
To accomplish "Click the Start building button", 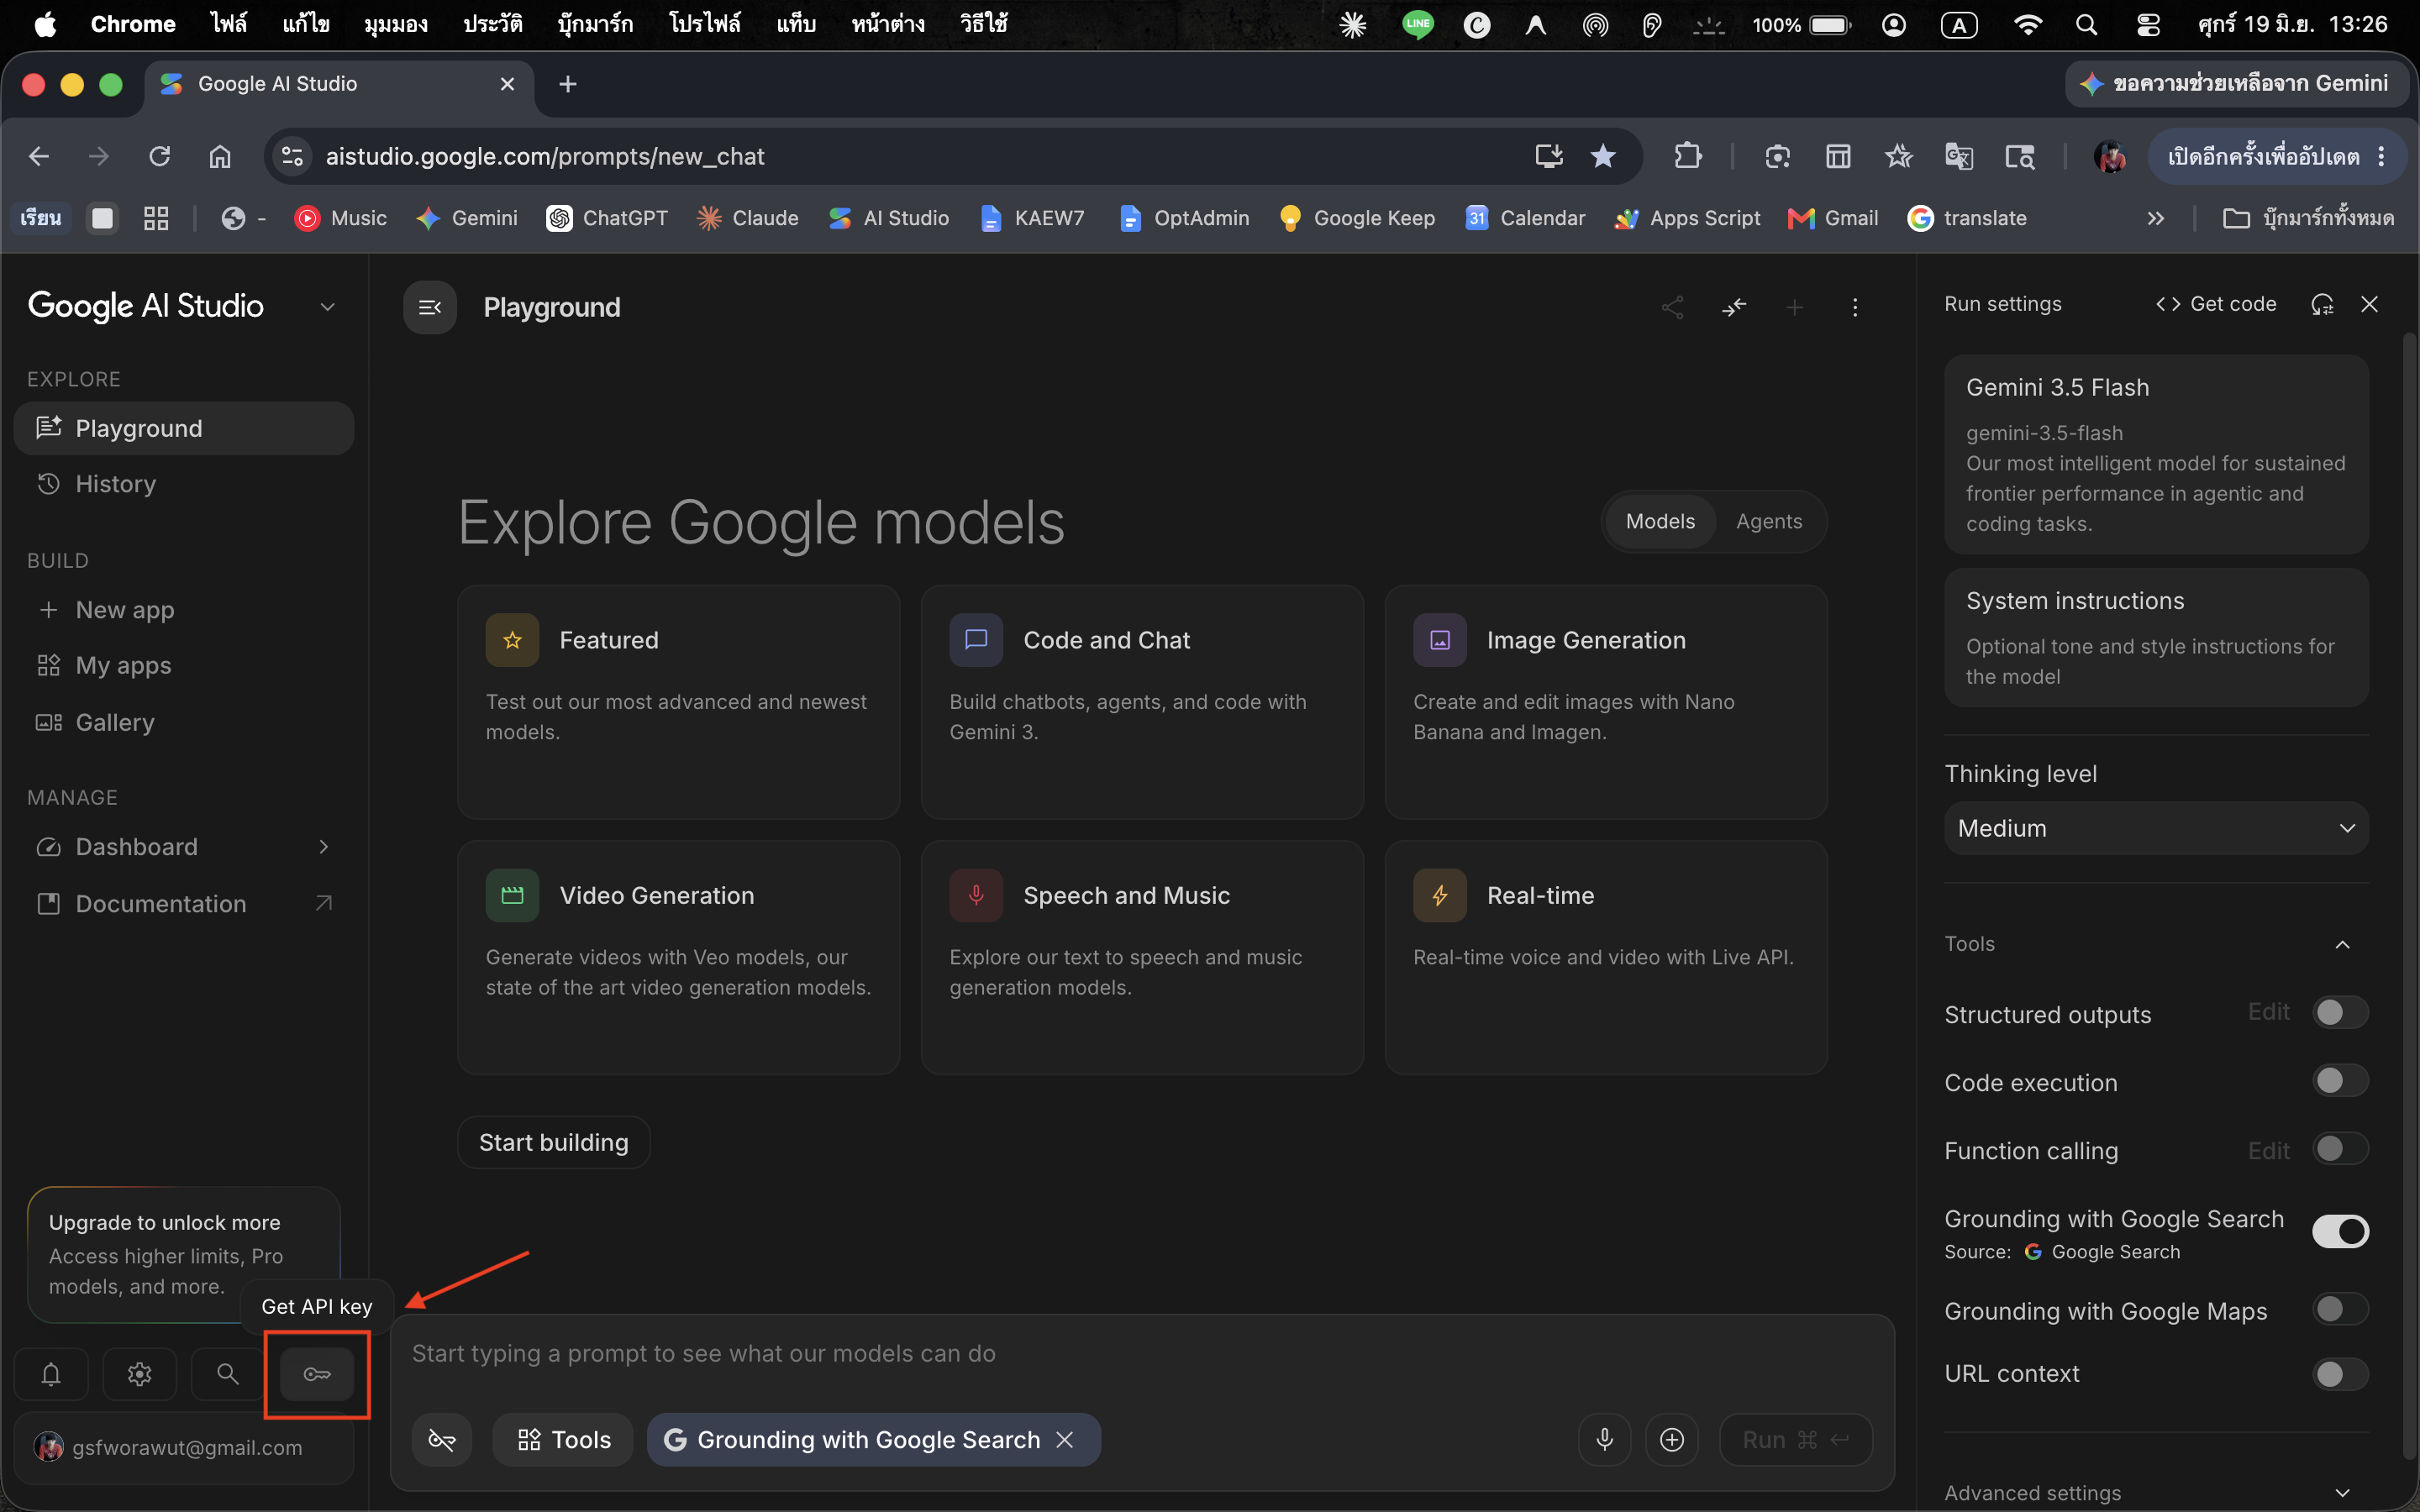I will (554, 1142).
